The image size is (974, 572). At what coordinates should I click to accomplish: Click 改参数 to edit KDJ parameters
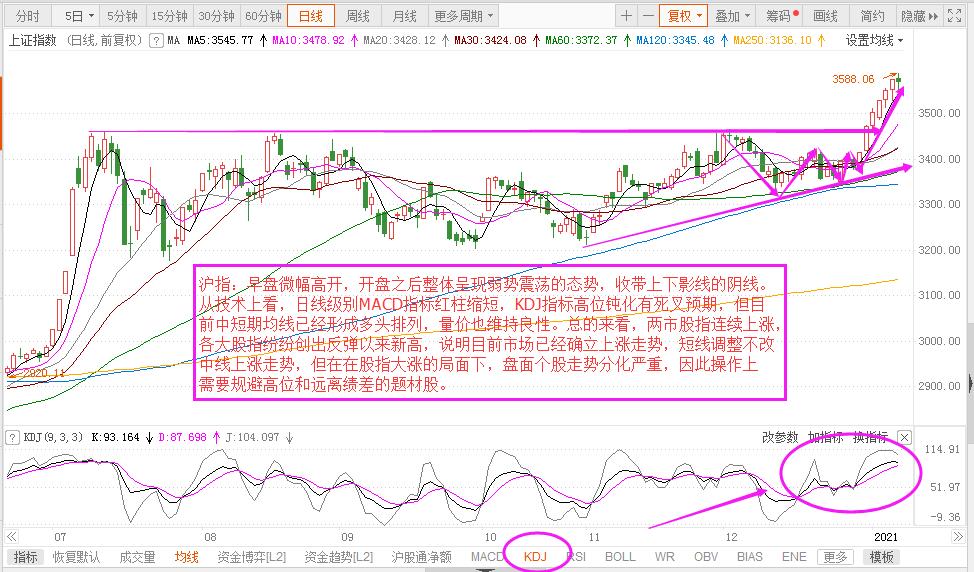[x=780, y=437]
